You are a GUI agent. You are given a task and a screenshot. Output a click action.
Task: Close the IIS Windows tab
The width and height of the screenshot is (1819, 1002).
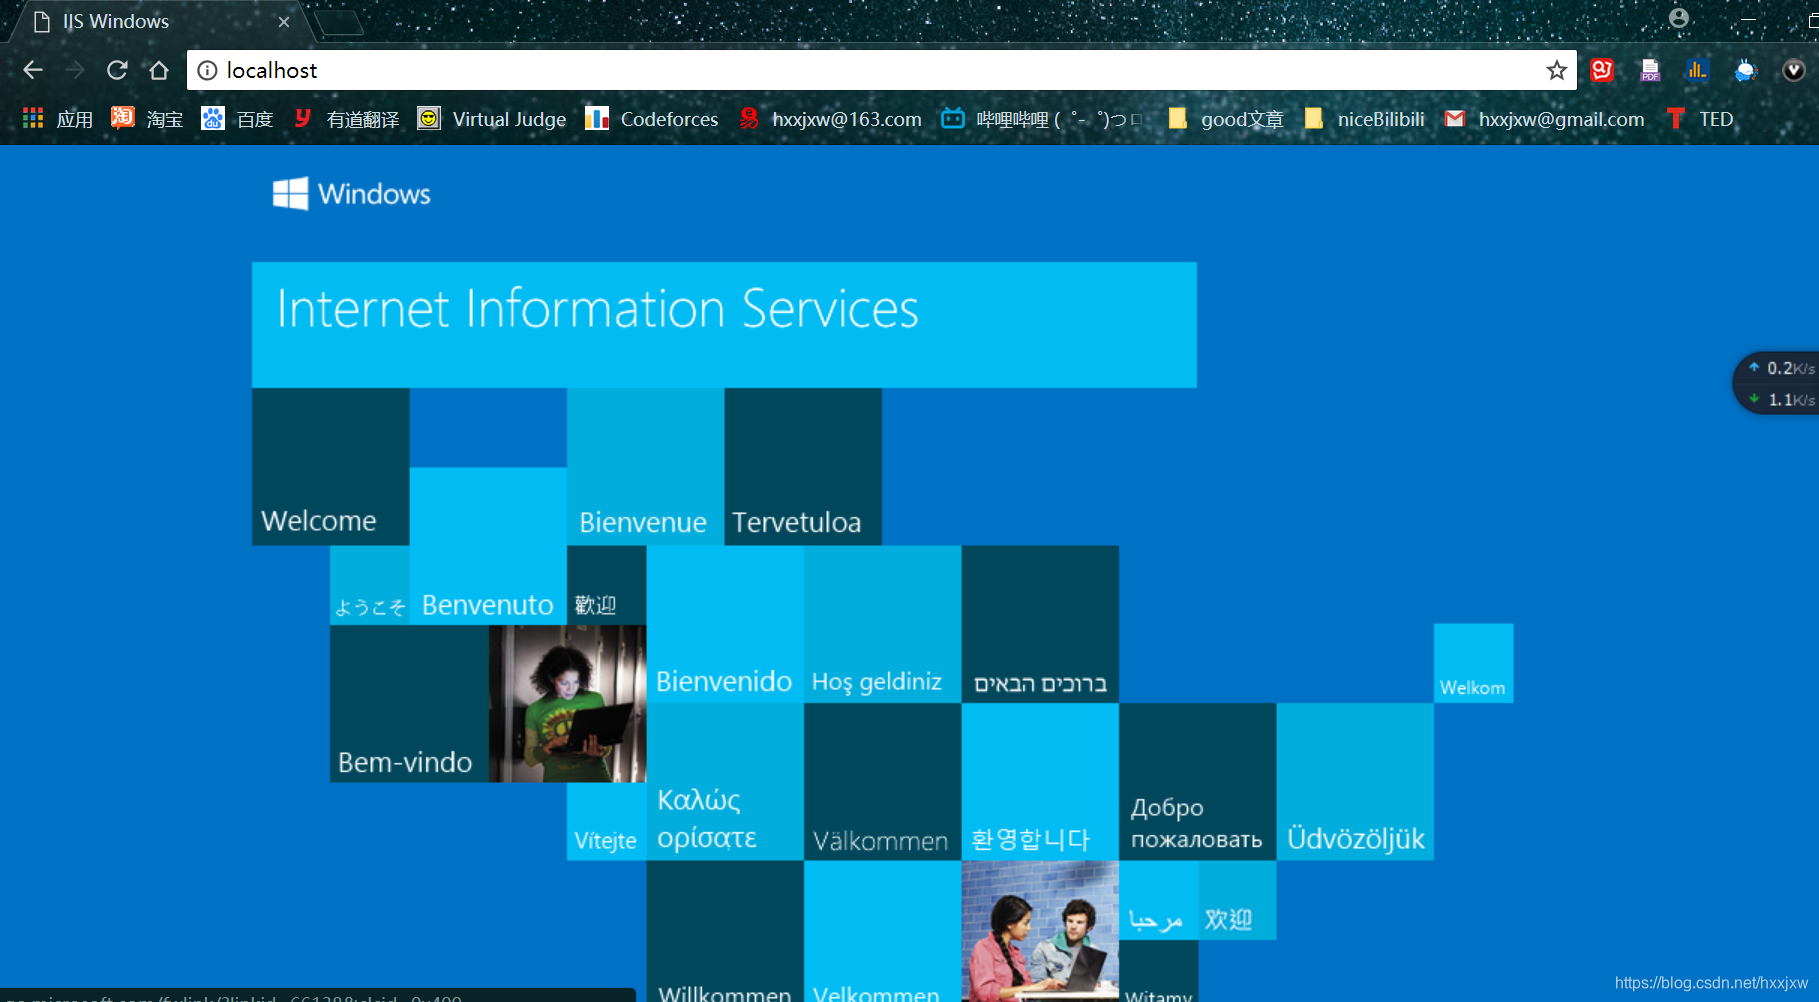[284, 22]
